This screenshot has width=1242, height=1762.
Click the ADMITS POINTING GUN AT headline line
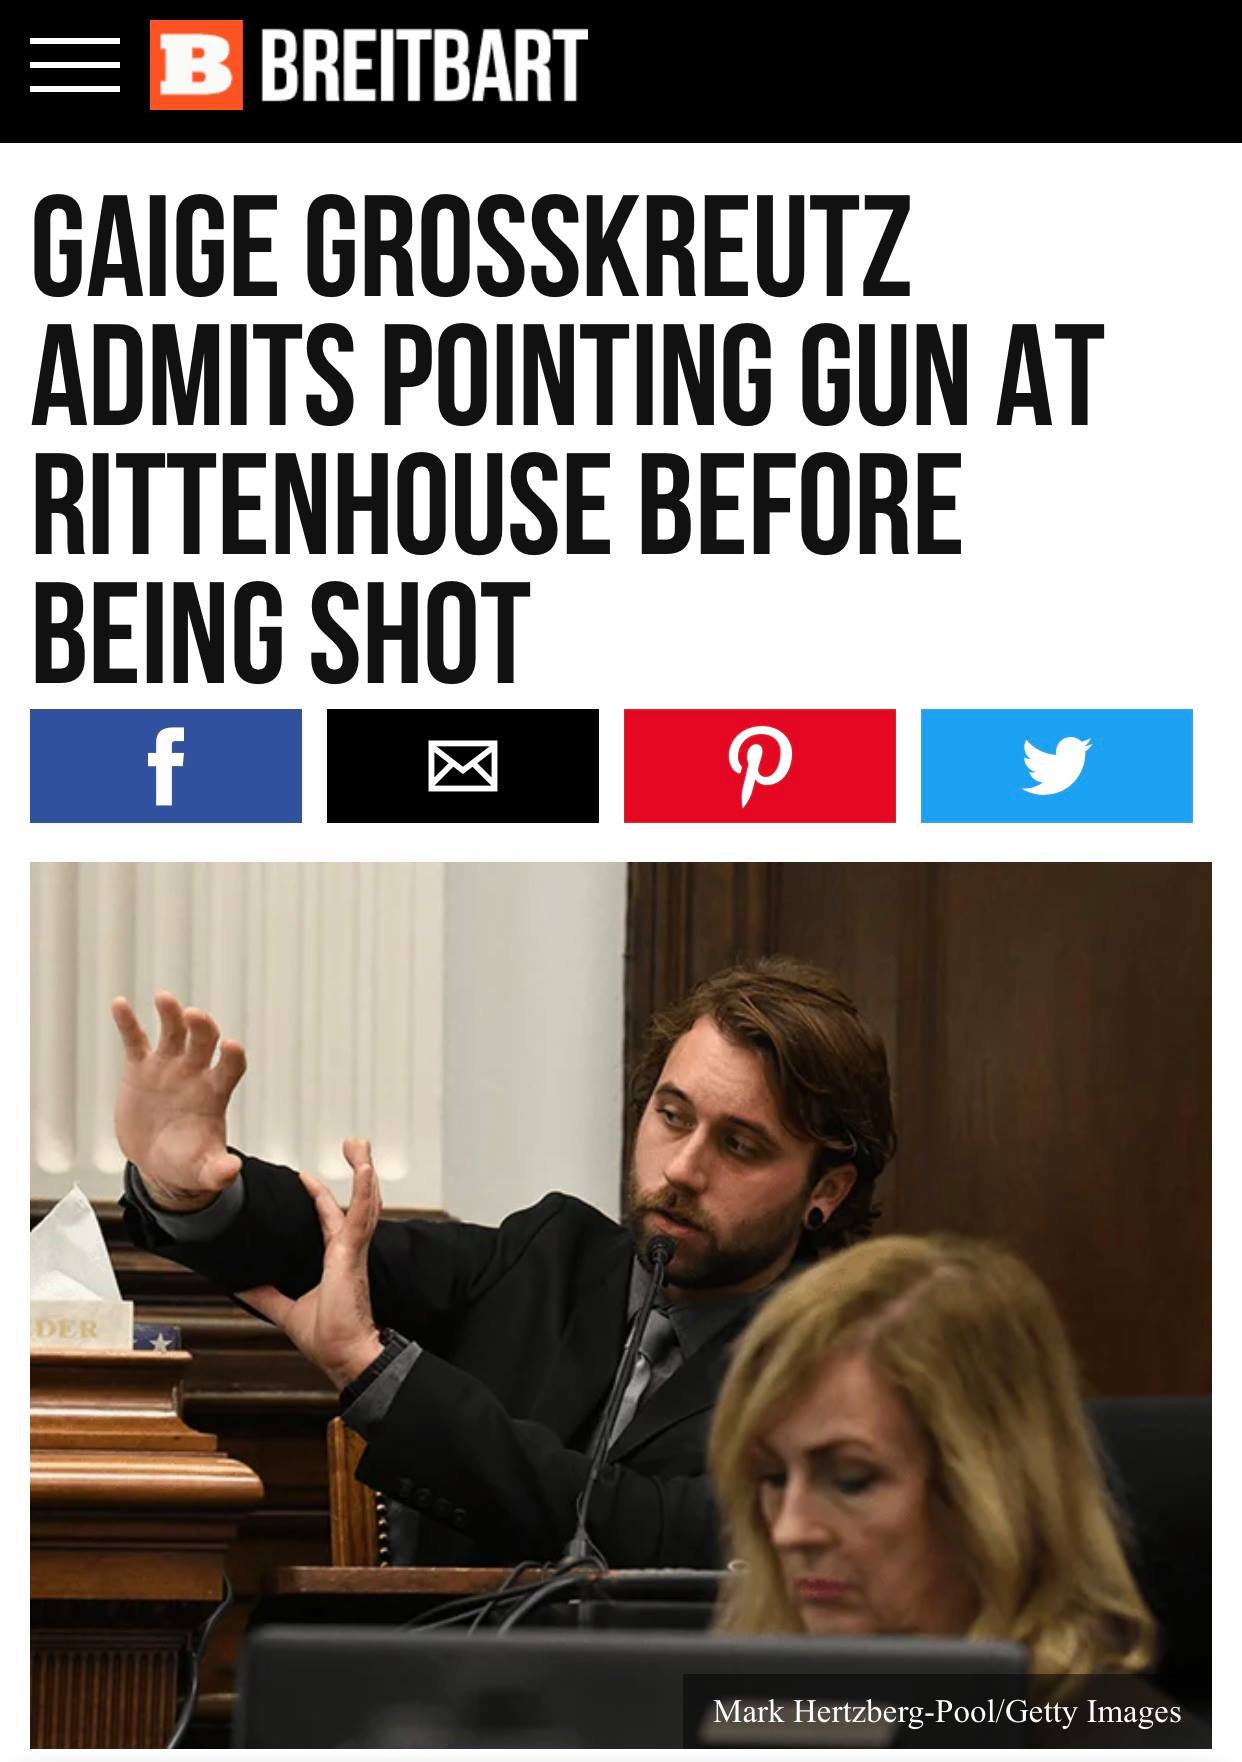[567, 374]
